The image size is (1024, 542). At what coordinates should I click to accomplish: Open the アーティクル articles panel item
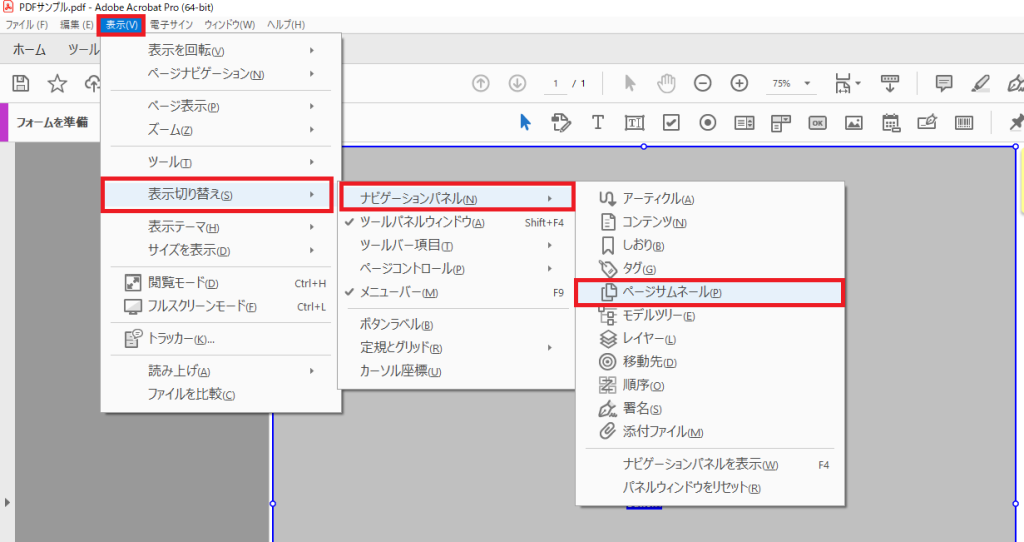(709, 199)
